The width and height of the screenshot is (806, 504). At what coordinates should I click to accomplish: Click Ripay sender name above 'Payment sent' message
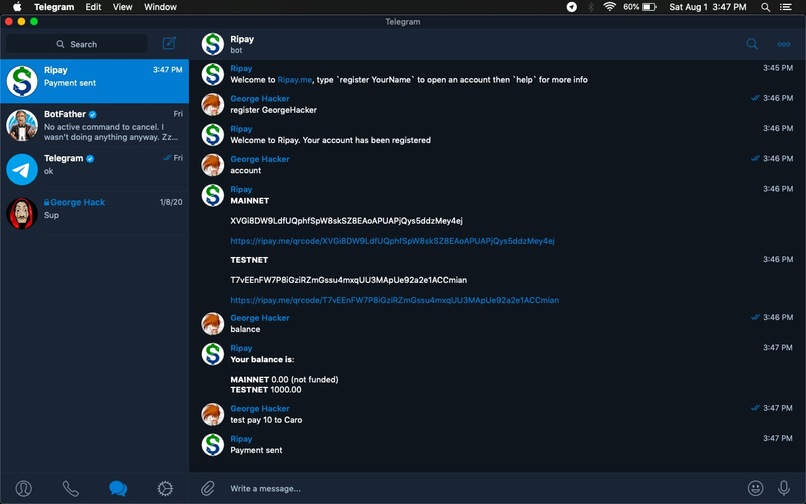click(241, 439)
